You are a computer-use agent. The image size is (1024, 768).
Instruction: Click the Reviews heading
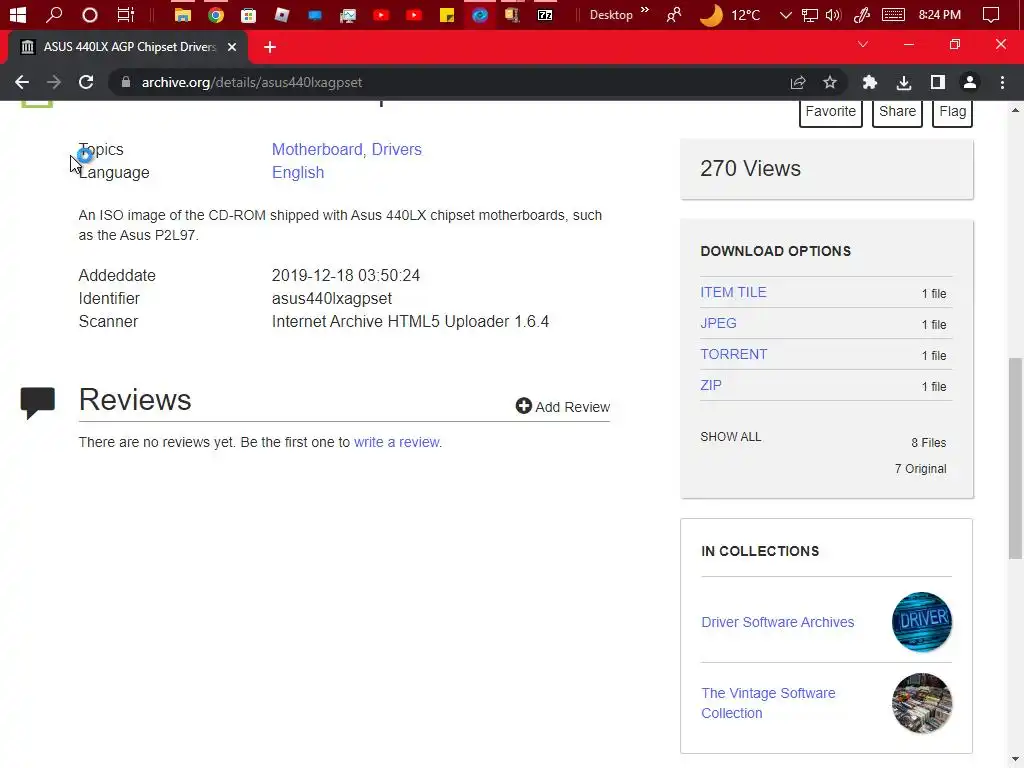pyautogui.click(x=135, y=400)
